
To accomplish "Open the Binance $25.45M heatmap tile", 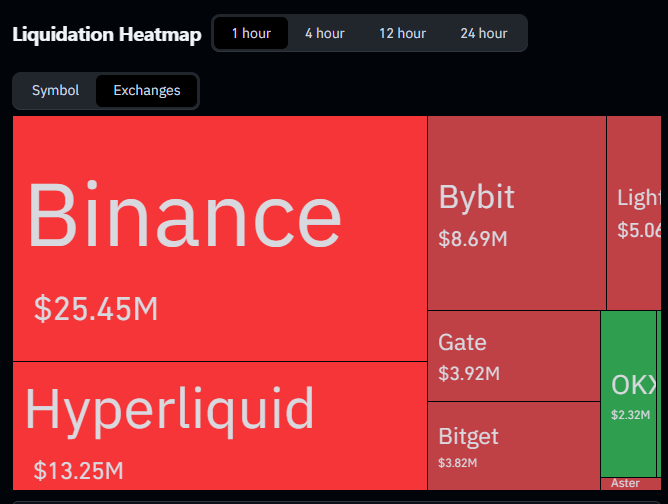I will coord(220,239).
